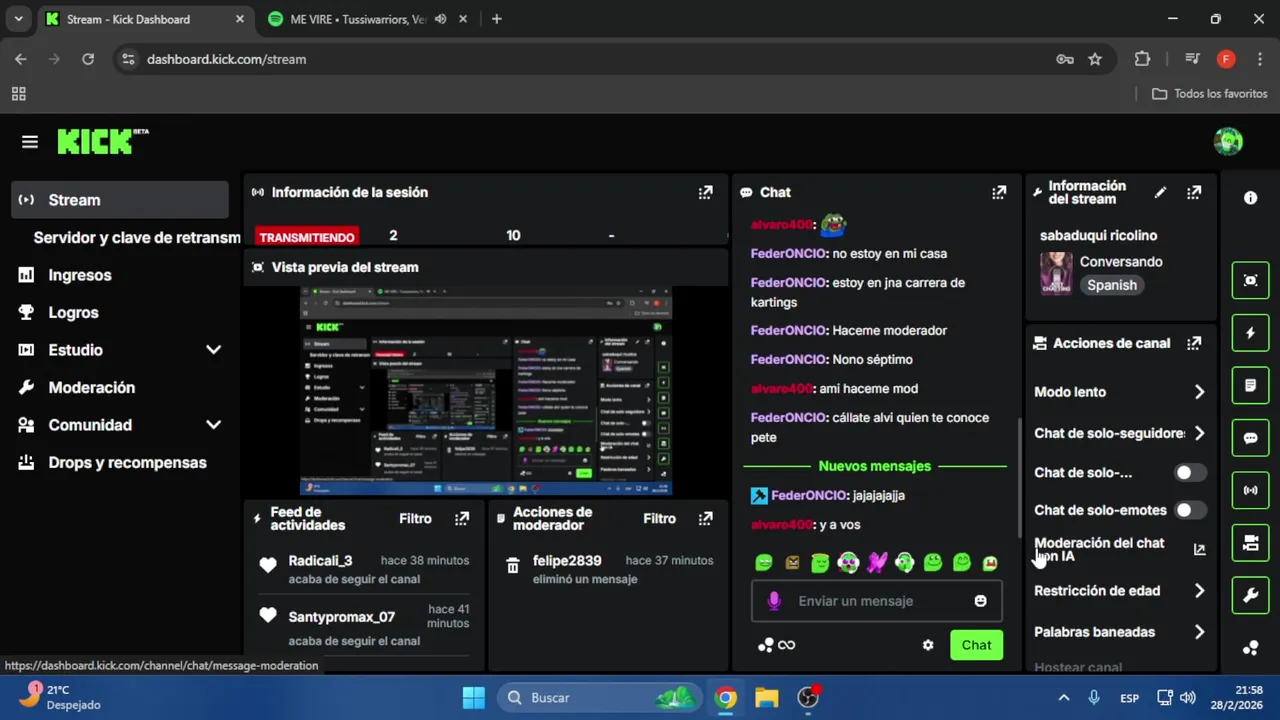The image size is (1280, 720).
Task: Open the emoji picker in the message box
Action: (980, 601)
